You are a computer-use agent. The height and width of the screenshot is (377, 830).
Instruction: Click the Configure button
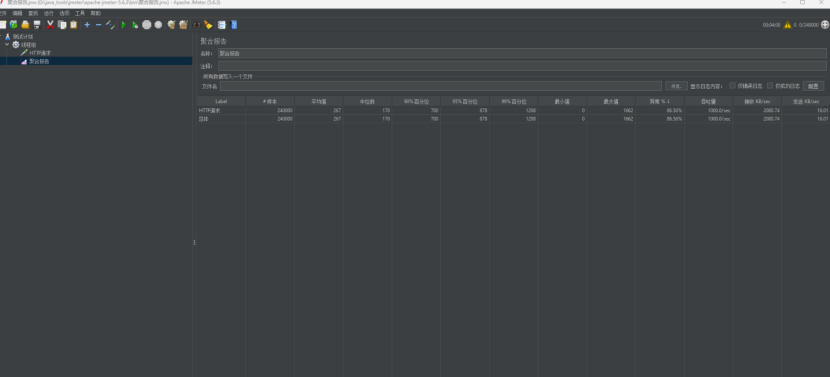813,86
